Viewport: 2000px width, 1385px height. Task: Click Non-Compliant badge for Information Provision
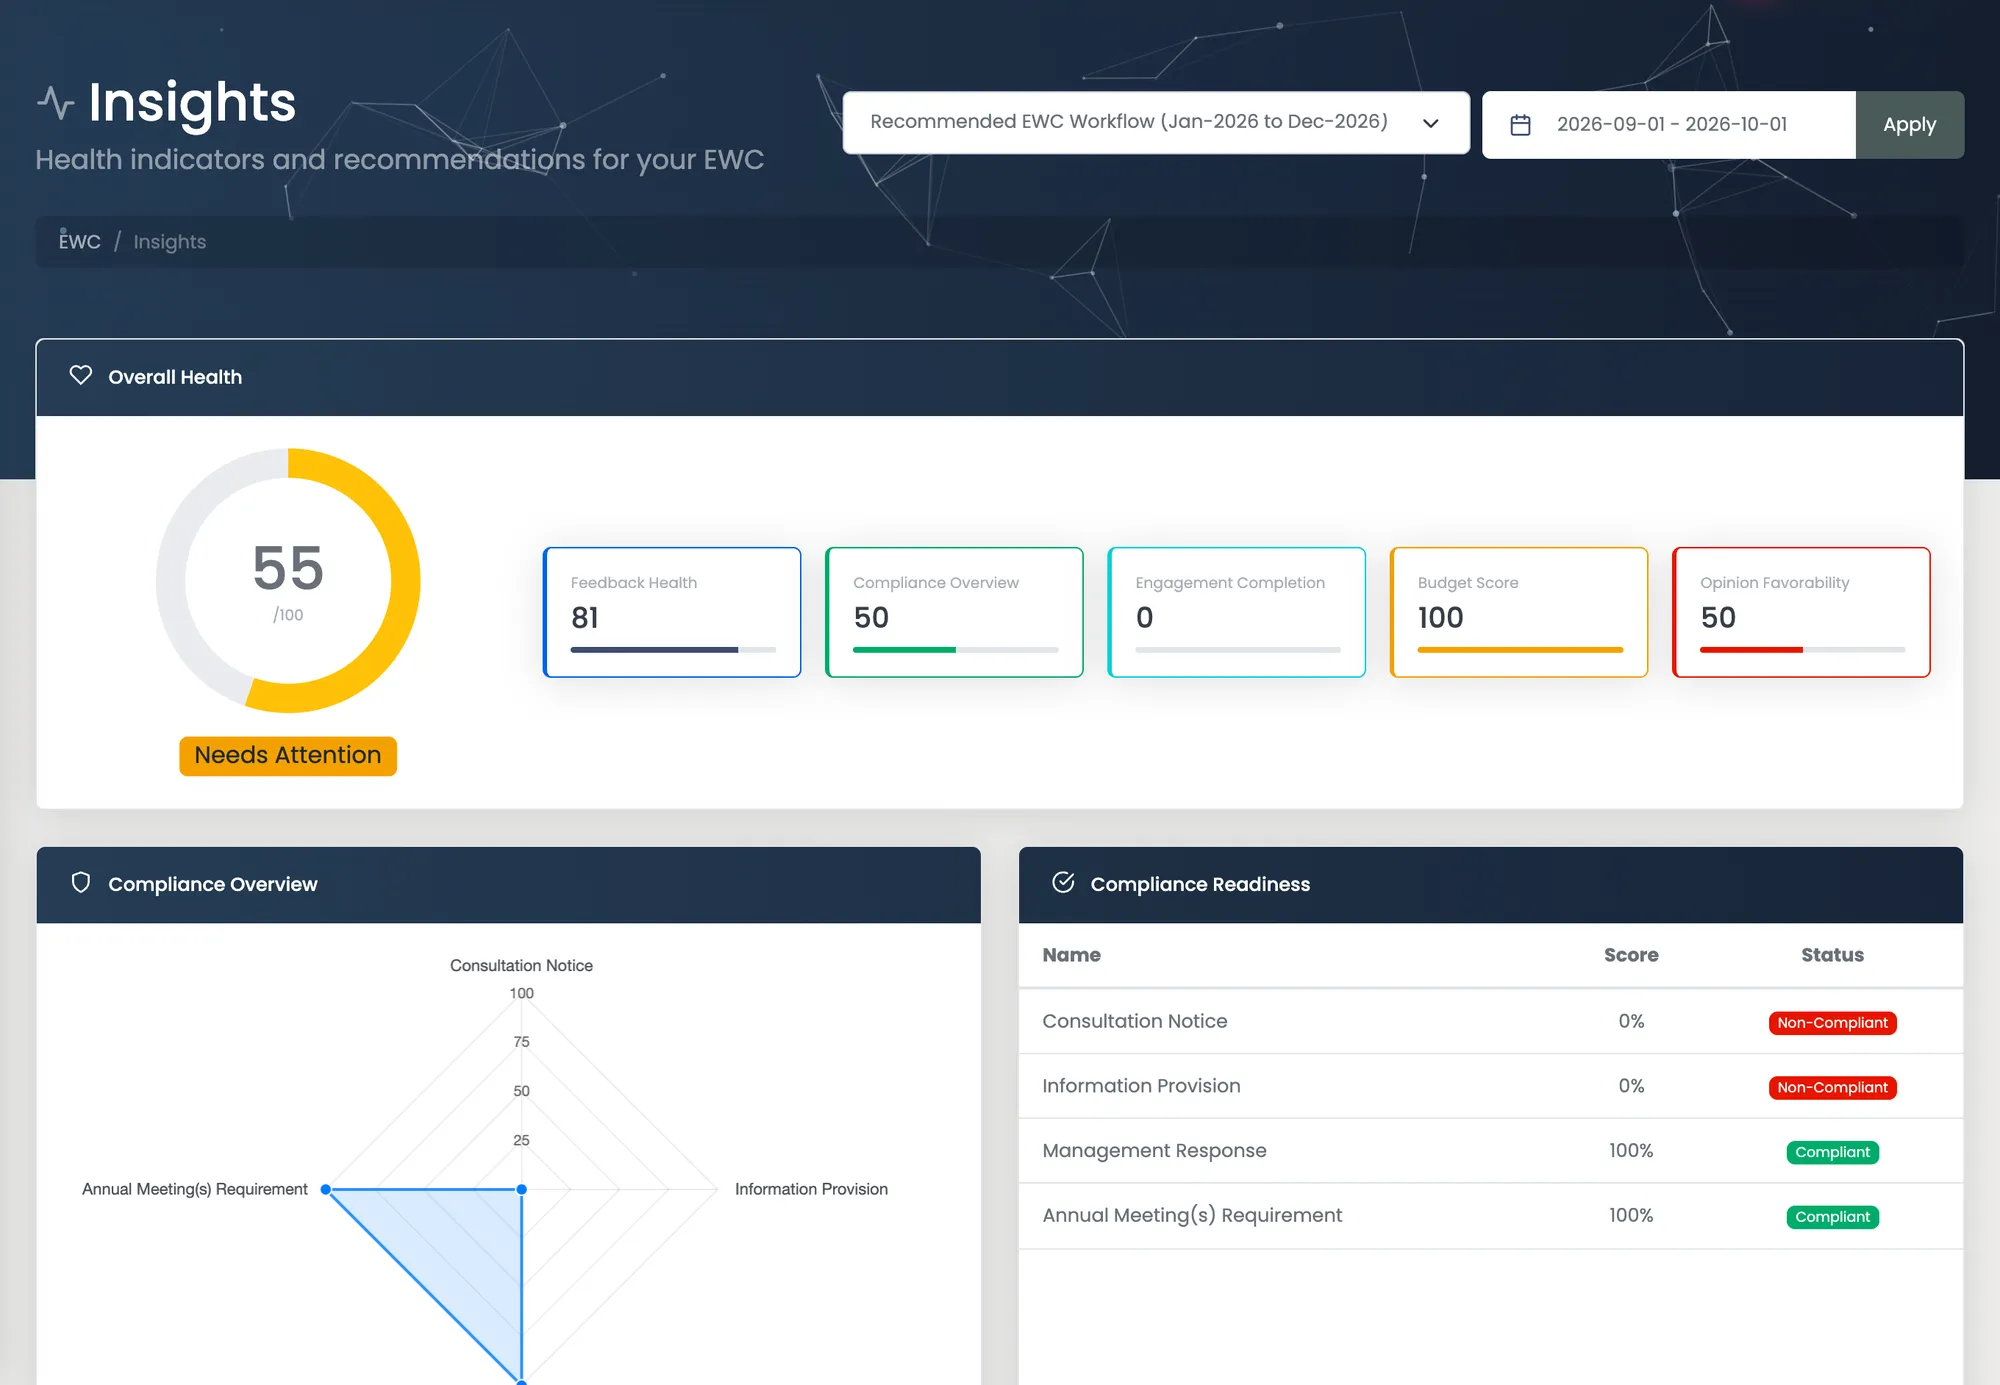[1832, 1088]
